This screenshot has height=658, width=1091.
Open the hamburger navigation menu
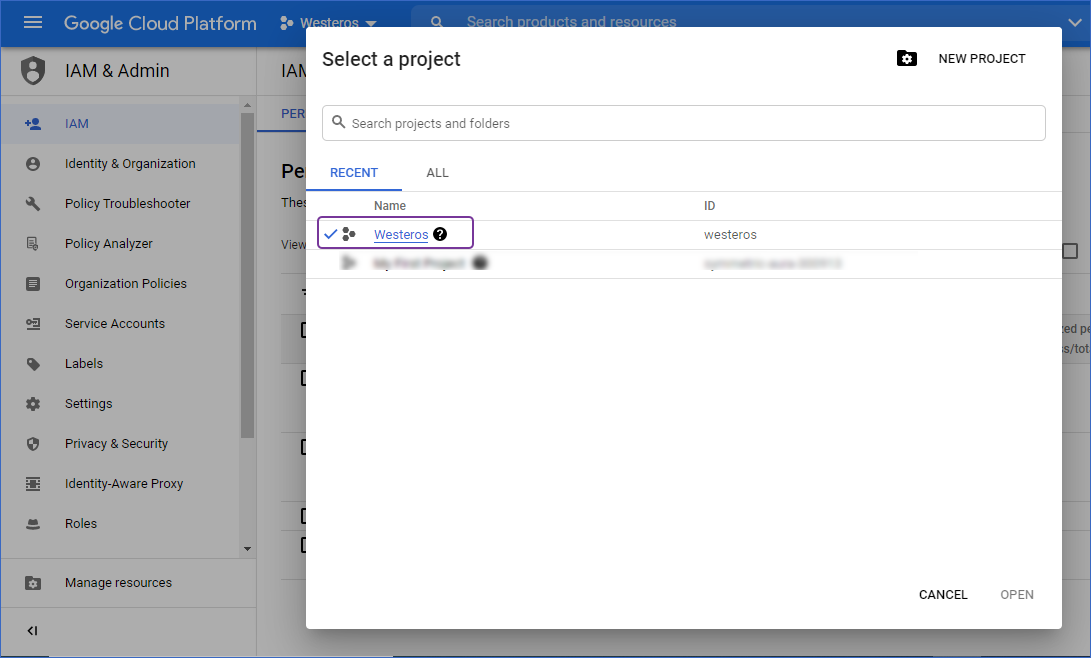click(33, 22)
